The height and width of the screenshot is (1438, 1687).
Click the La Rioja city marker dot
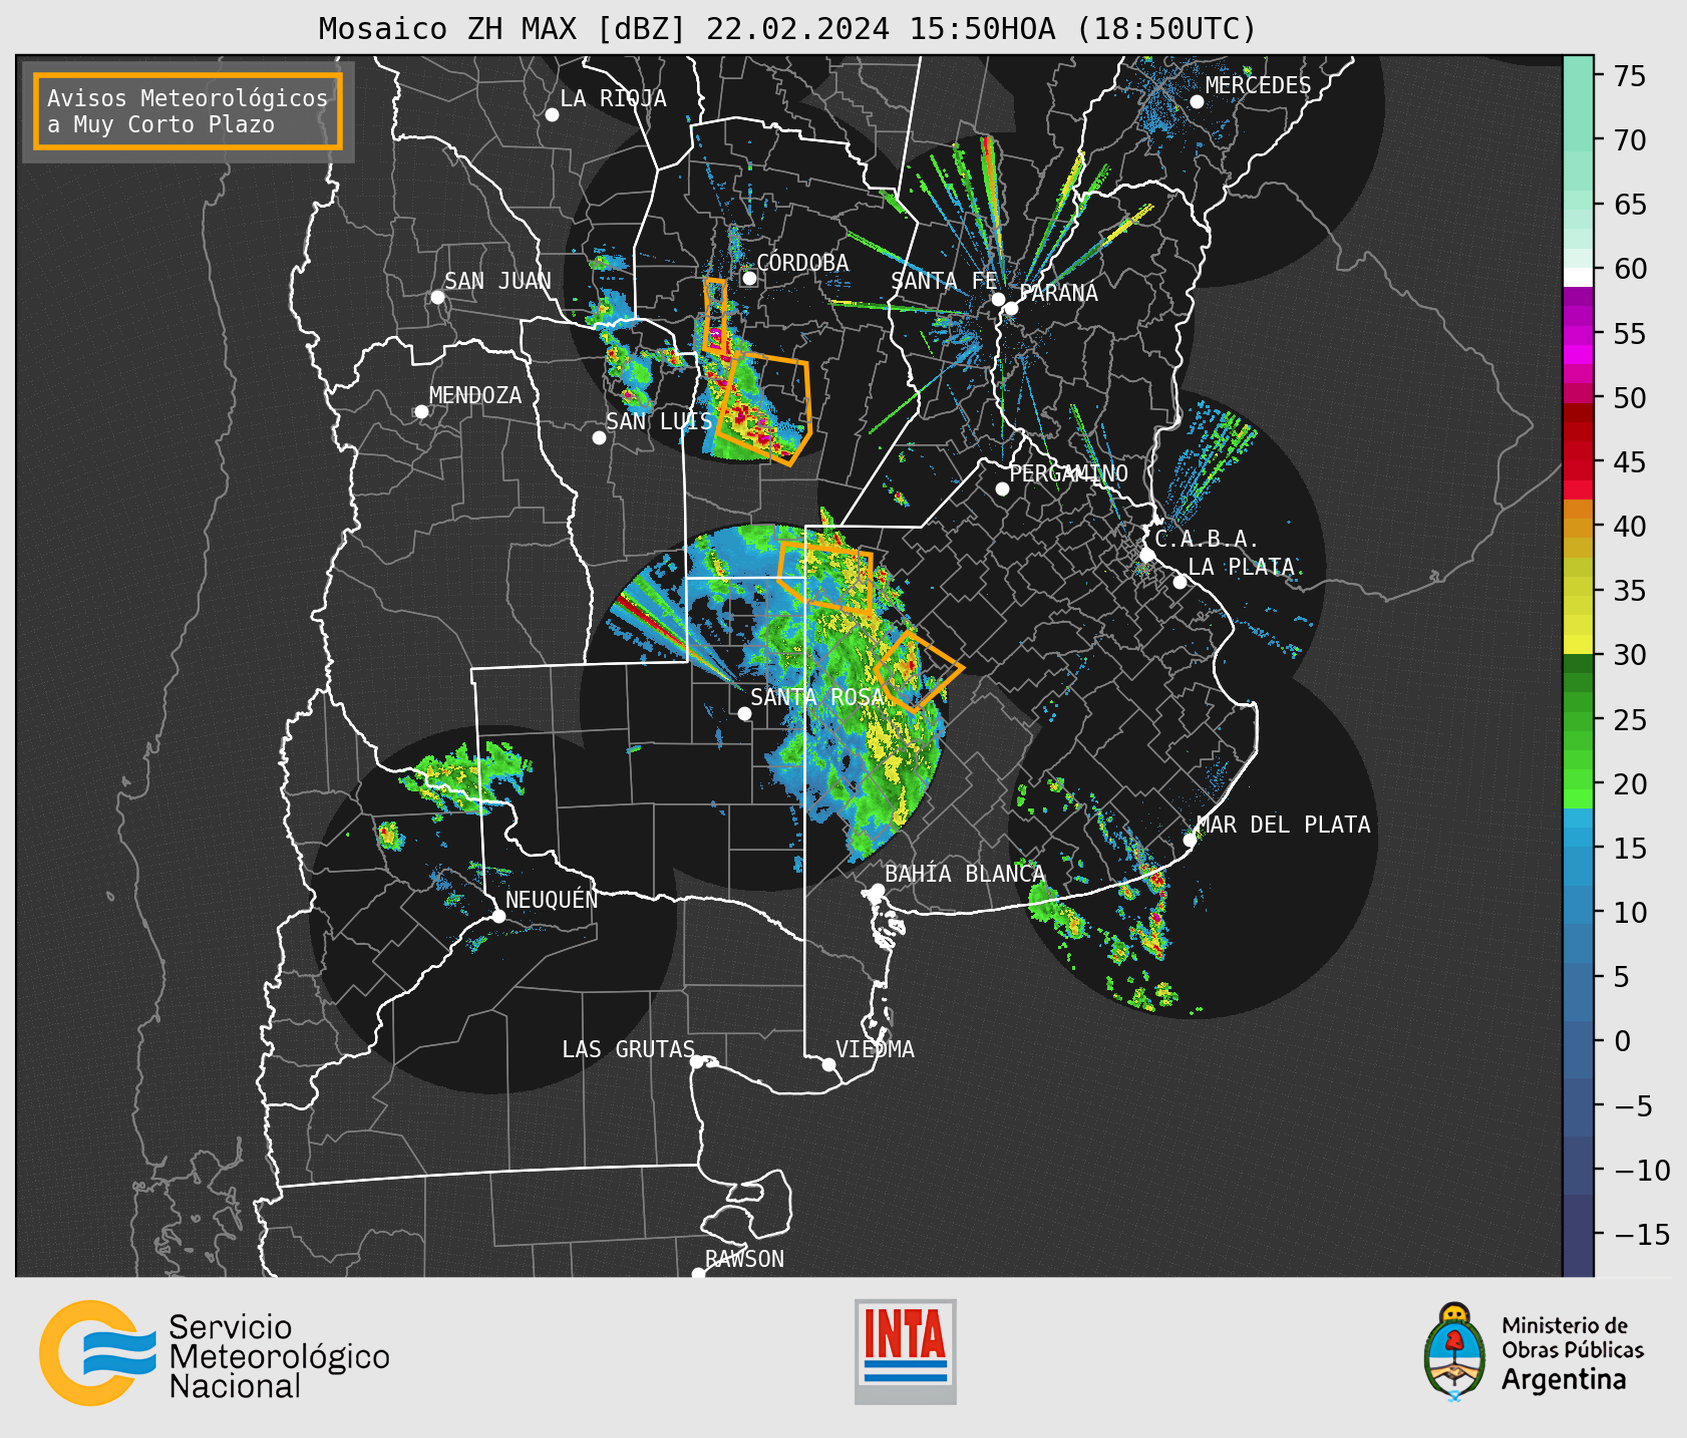(x=551, y=115)
